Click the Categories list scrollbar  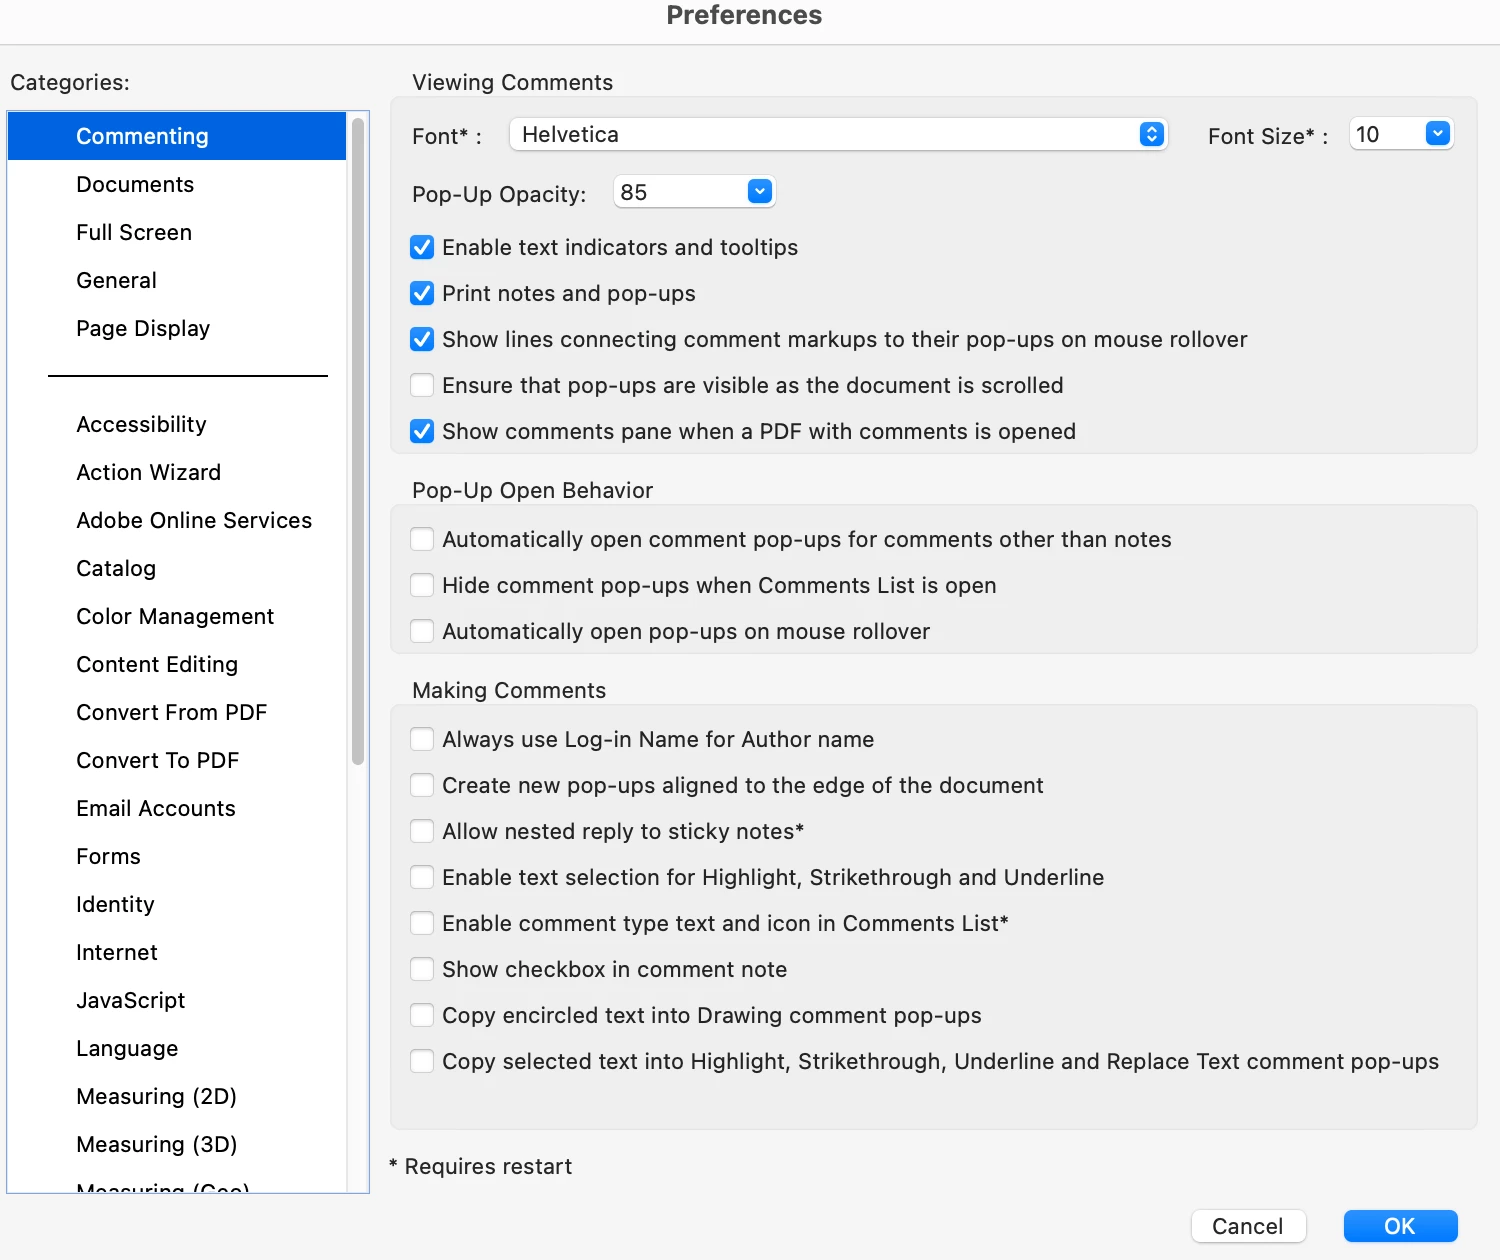tap(358, 440)
